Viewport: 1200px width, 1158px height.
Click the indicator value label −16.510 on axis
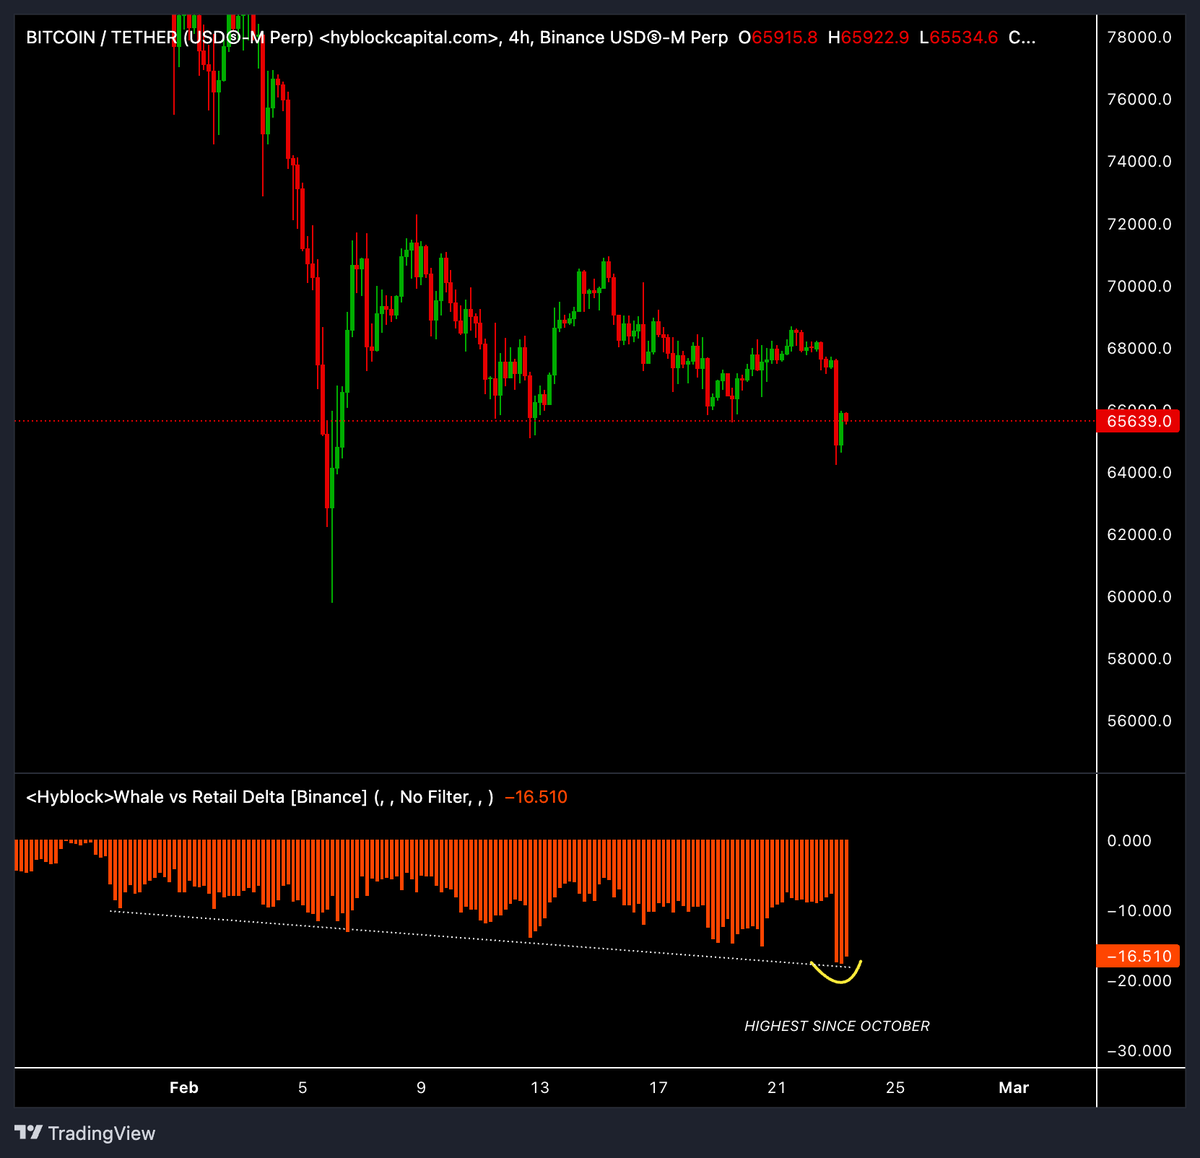(x=1138, y=956)
